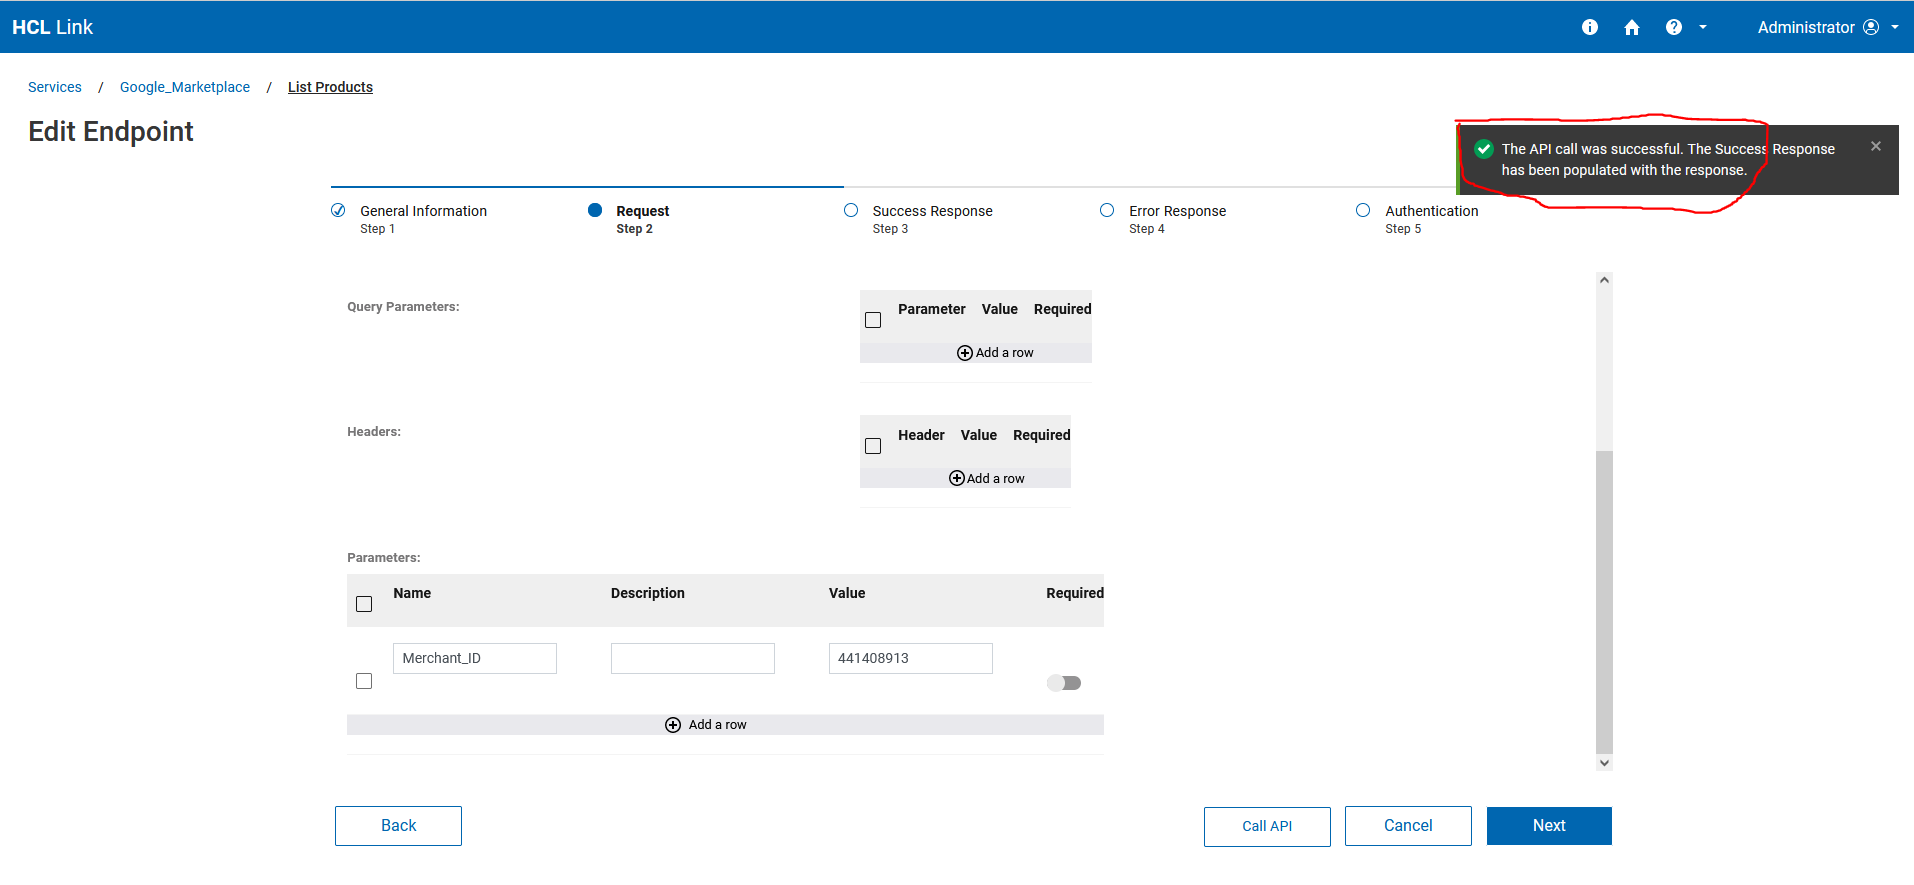Click the Parameters 'Description' column header

tap(648, 593)
